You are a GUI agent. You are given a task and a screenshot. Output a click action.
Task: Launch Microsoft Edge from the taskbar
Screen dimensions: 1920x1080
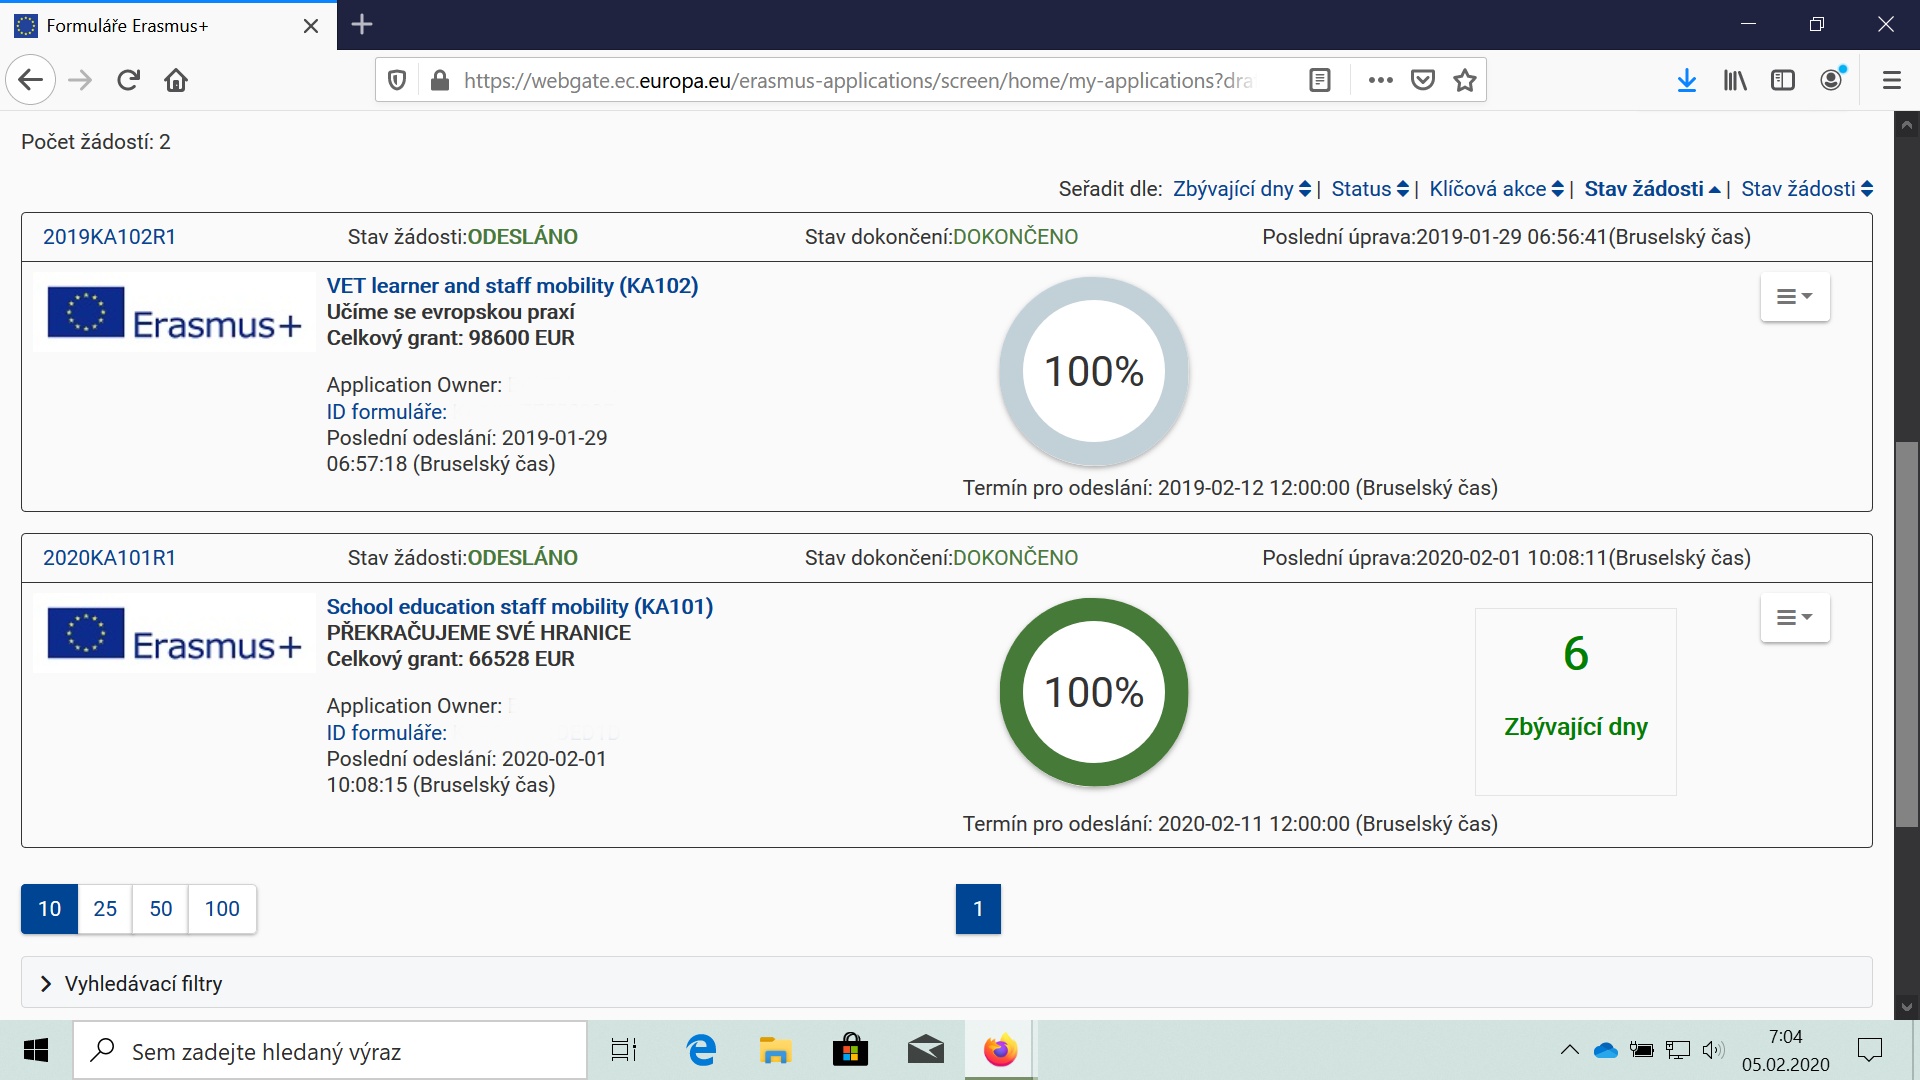click(x=701, y=1051)
